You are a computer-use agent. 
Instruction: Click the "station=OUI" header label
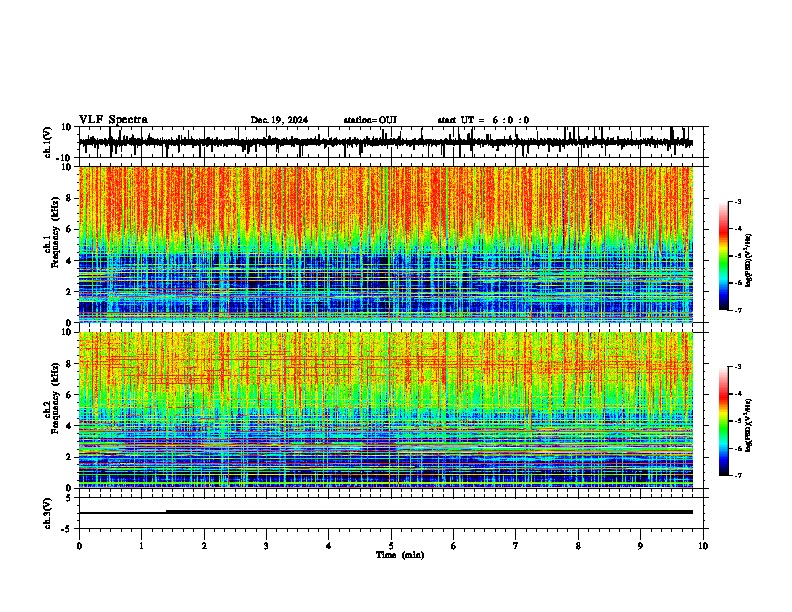point(370,120)
